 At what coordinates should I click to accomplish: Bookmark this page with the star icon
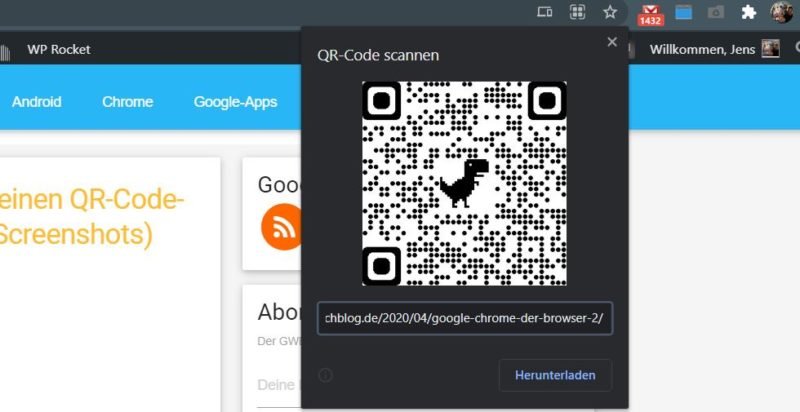(610, 12)
